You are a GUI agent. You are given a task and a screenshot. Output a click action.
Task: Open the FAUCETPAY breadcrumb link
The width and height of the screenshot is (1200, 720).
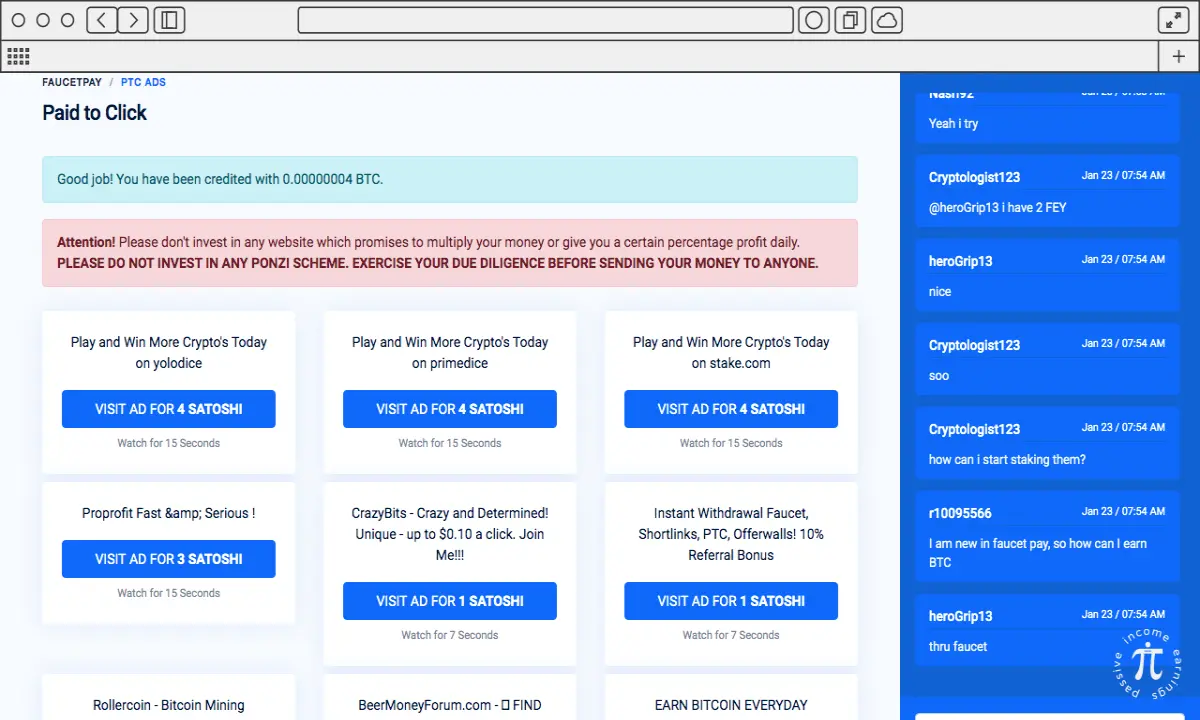[72, 82]
